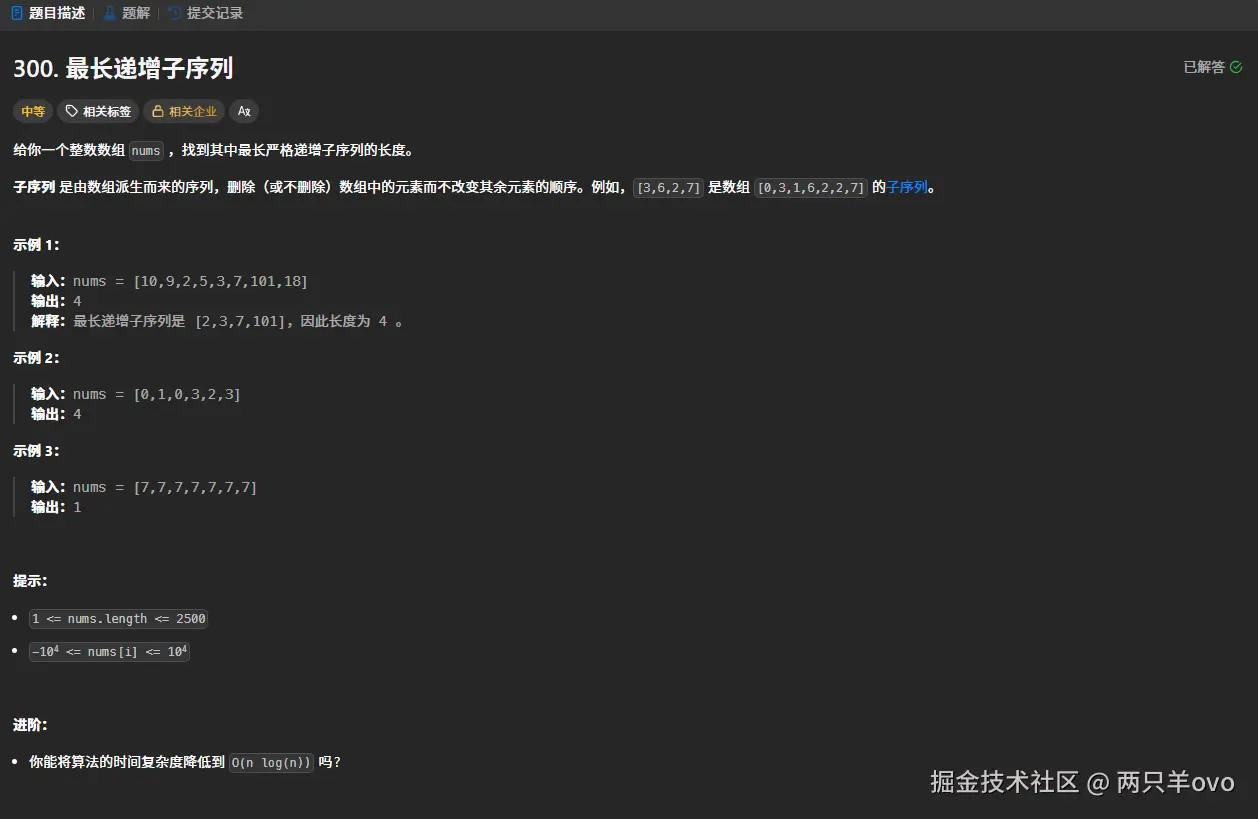The width and height of the screenshot is (1258, 819).
Task: Click the 已解答 green checkmark icon
Action: tap(1236, 67)
